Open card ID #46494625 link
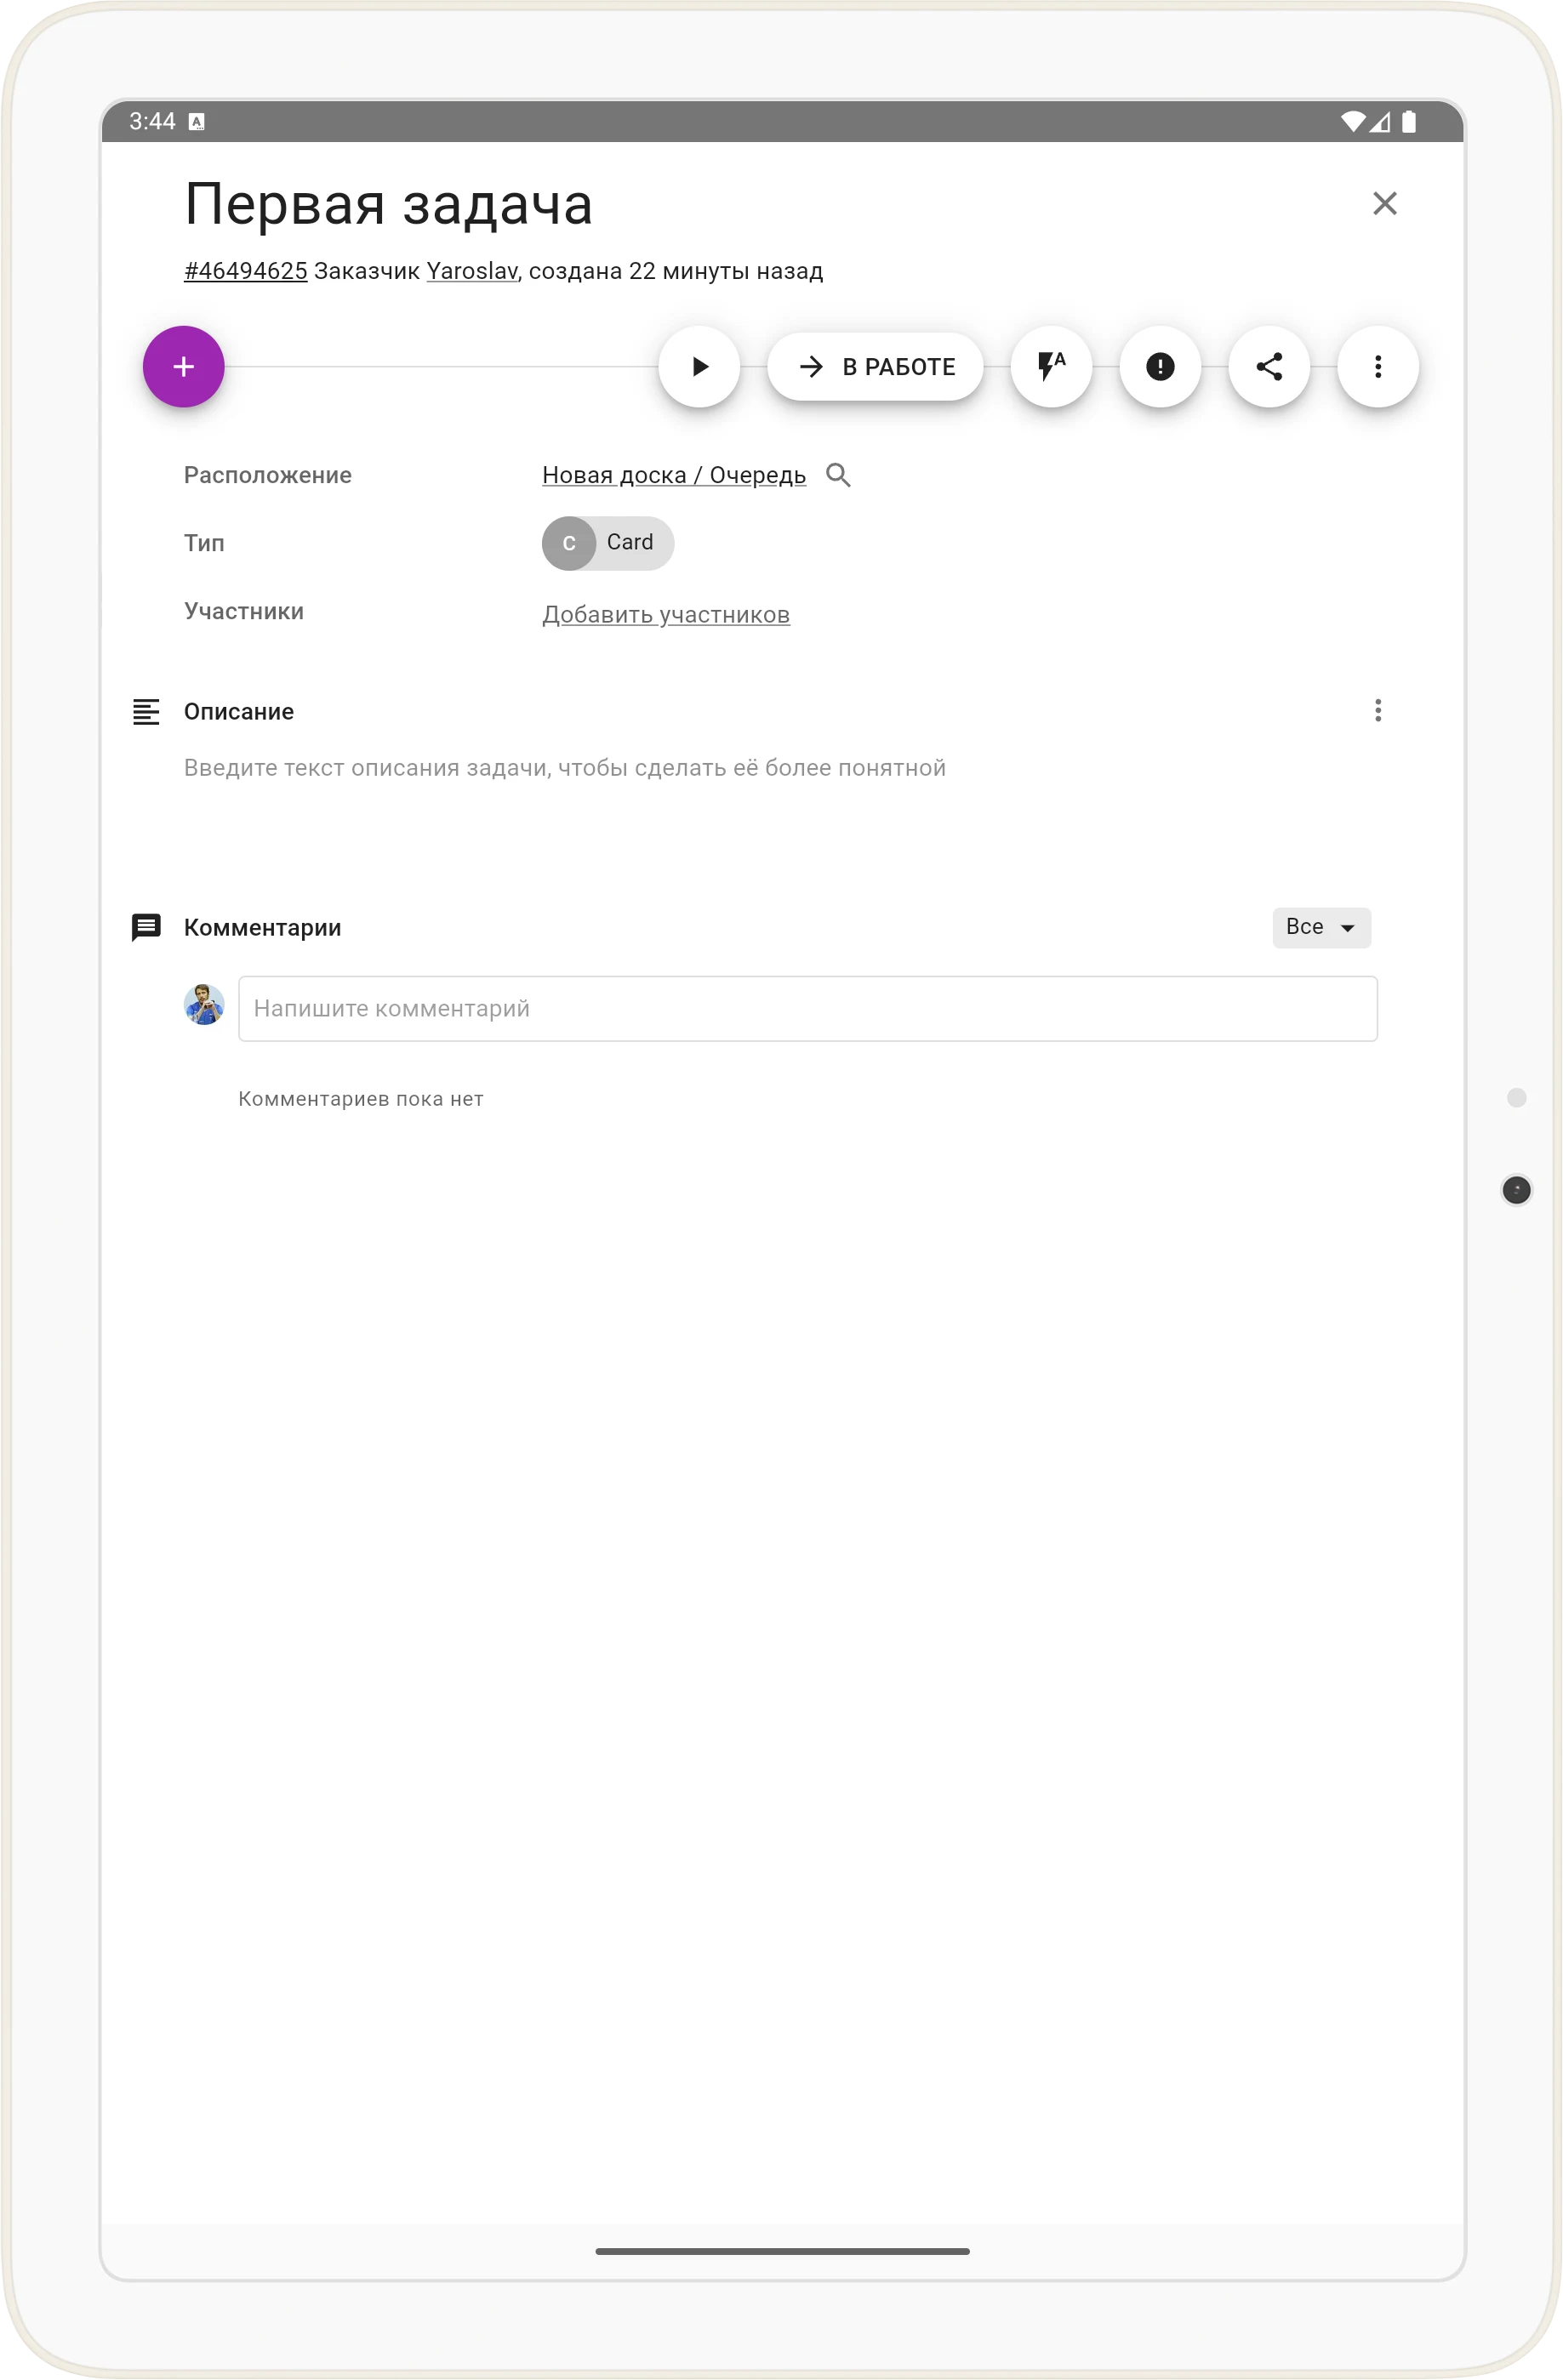 [x=245, y=271]
